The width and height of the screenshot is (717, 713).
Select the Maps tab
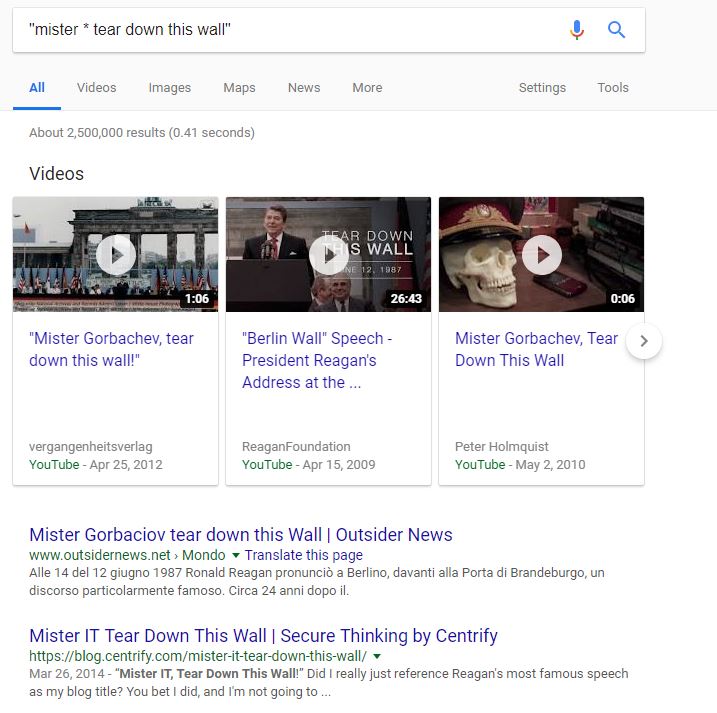coord(239,88)
